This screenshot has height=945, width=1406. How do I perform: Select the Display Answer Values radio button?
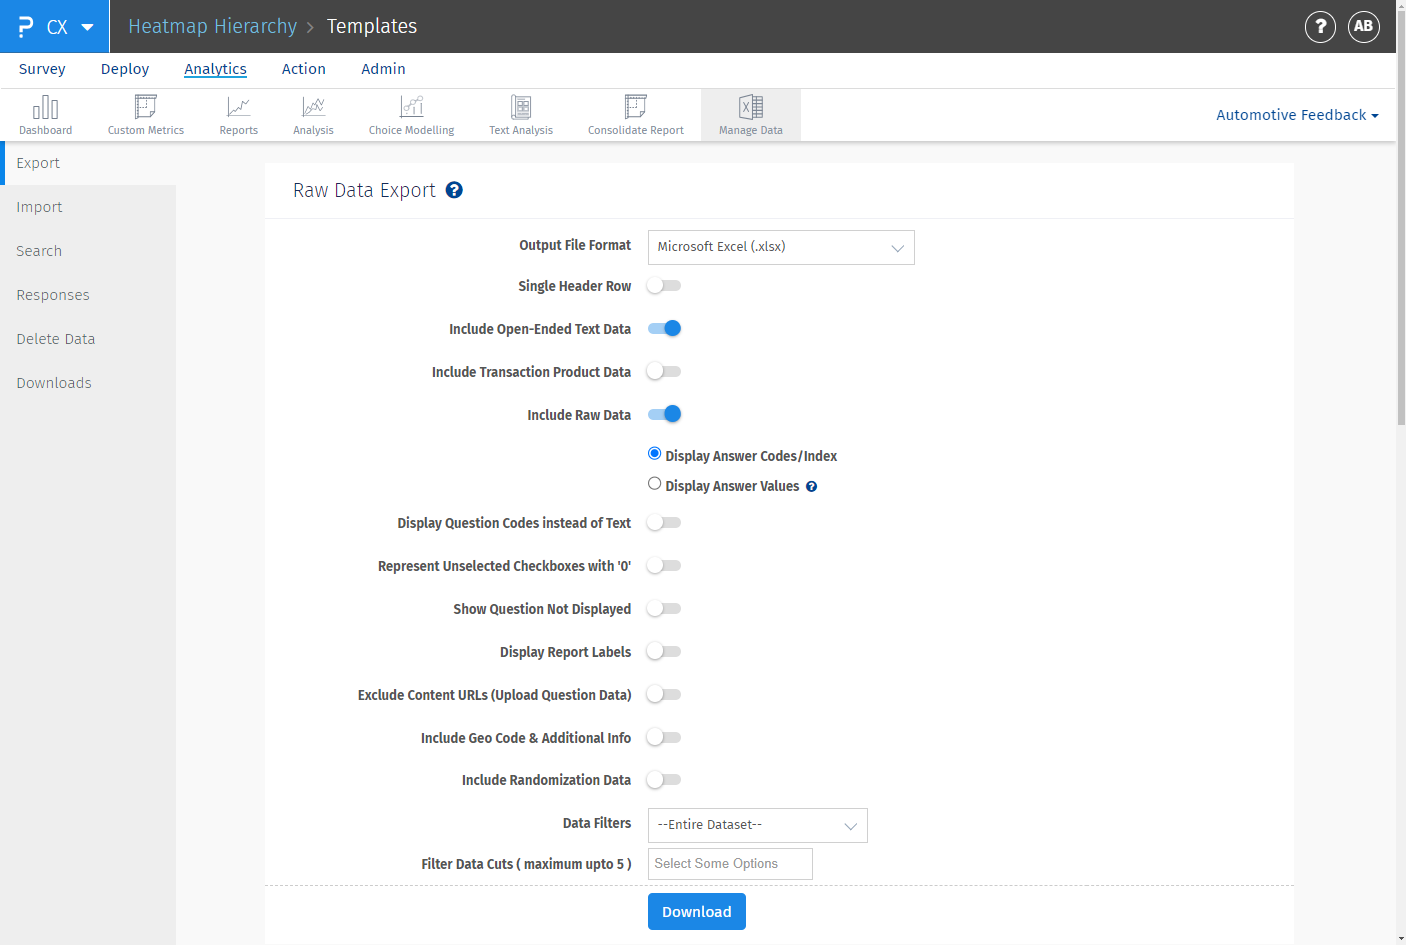654,484
